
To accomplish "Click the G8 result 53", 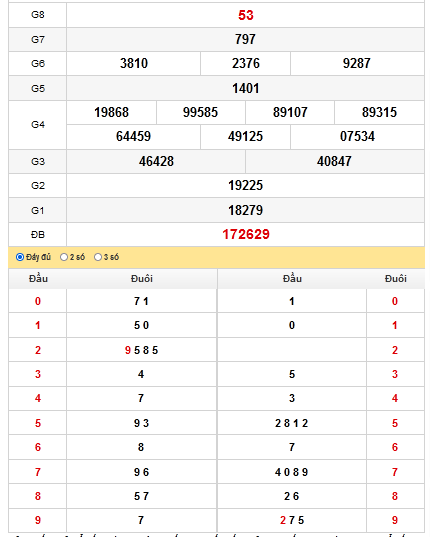I will click(x=246, y=15).
